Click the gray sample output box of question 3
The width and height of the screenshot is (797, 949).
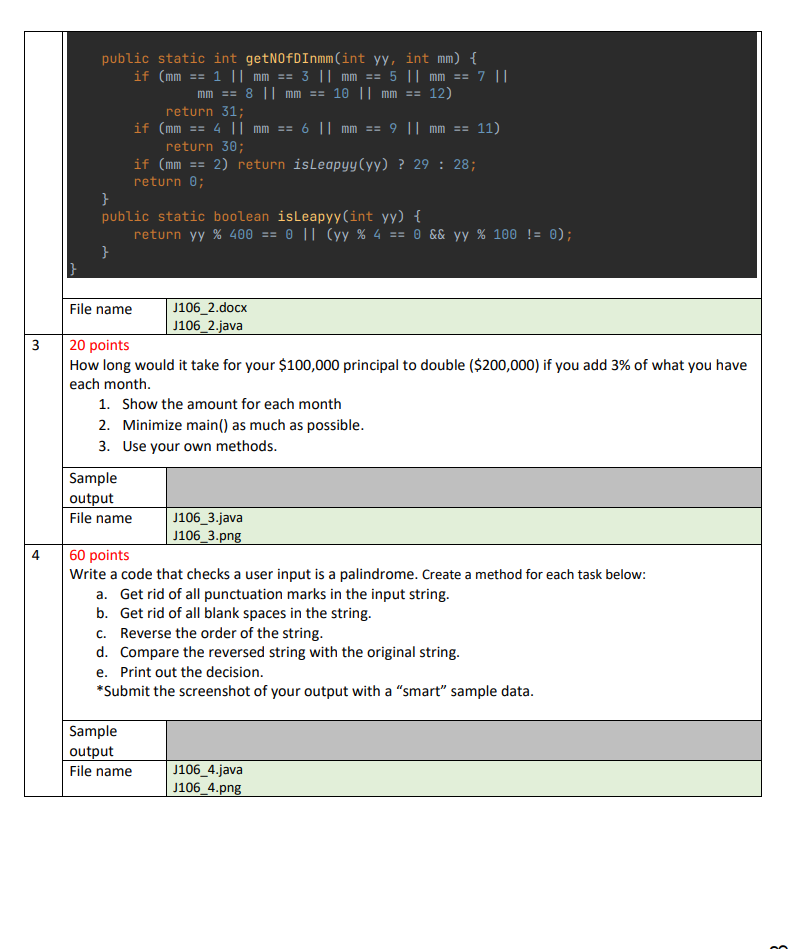pyautogui.click(x=464, y=487)
